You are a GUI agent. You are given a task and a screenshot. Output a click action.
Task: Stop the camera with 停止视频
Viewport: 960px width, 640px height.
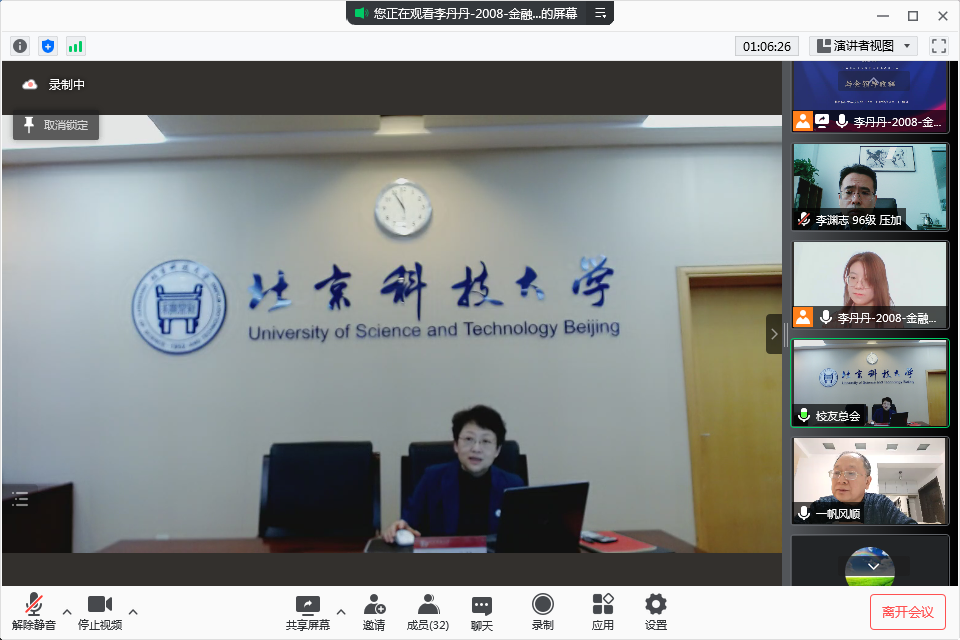coord(100,612)
